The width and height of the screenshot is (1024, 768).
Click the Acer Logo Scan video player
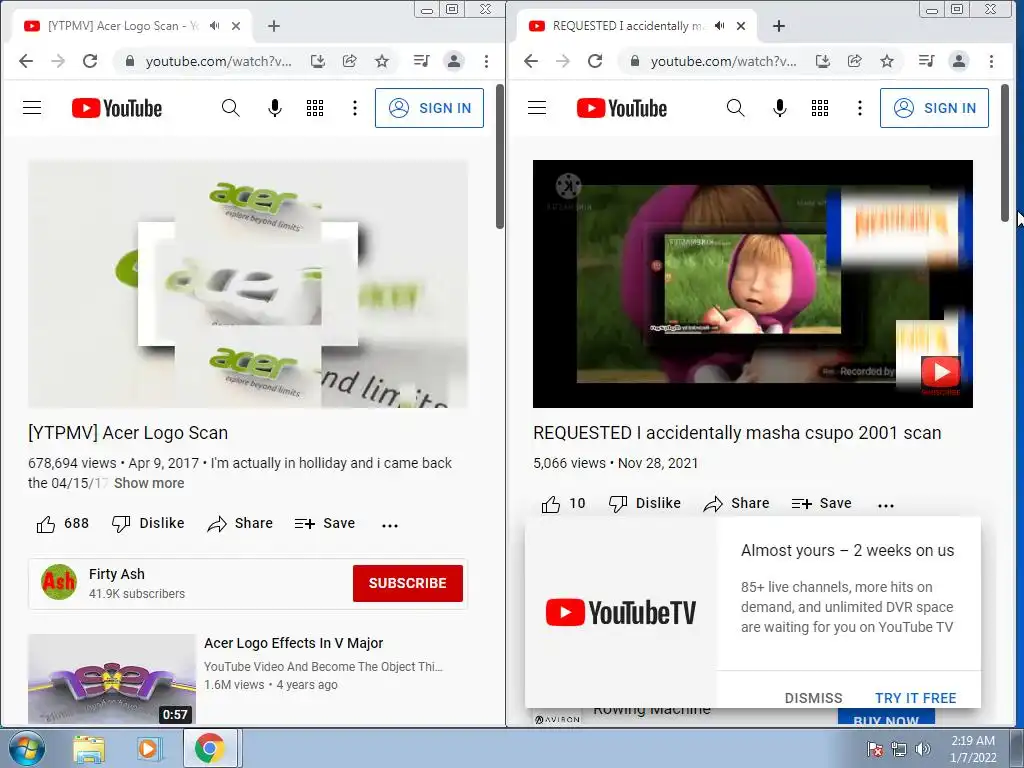248,284
